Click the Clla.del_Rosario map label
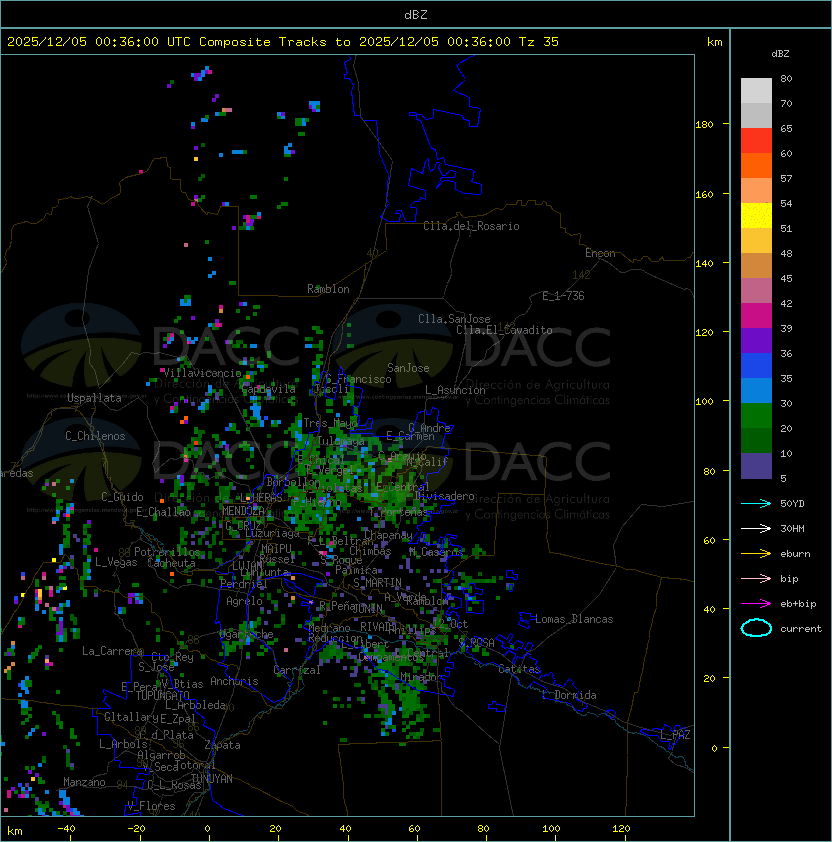 (471, 226)
